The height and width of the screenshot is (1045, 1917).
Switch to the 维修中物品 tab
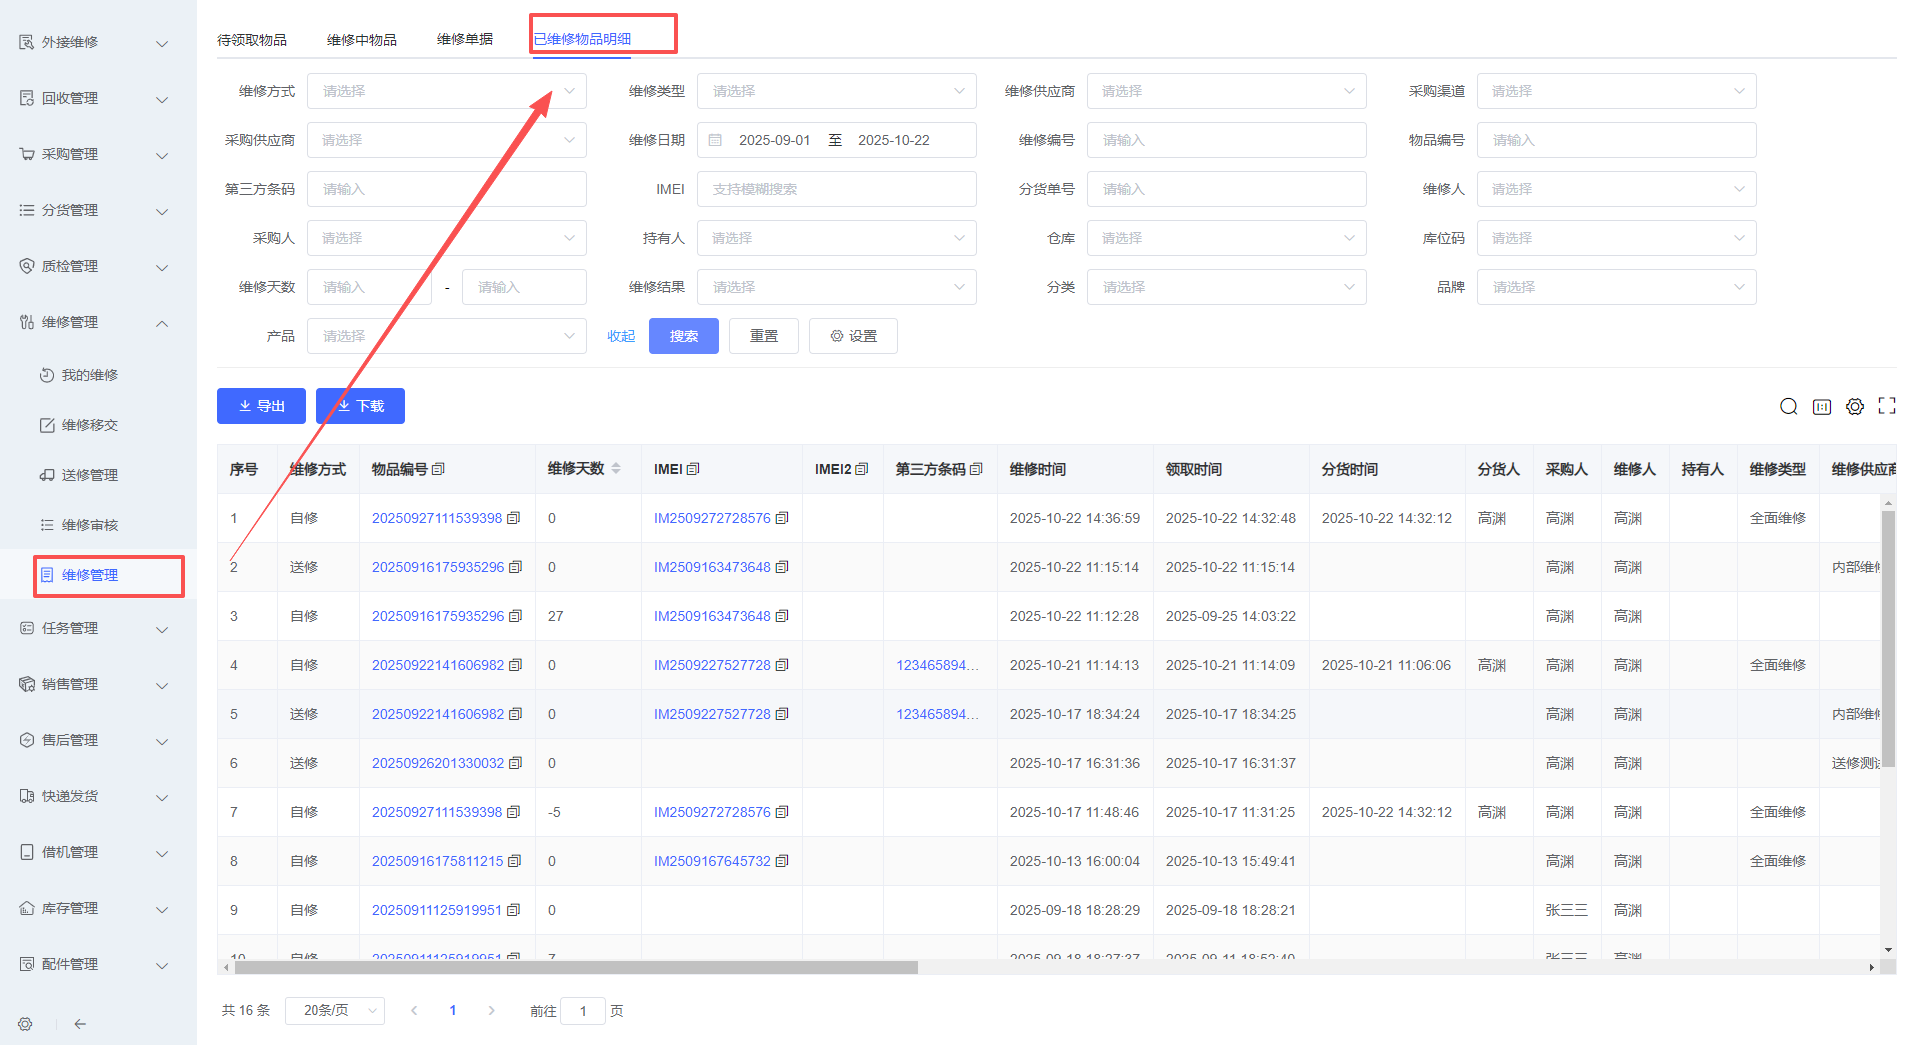[x=361, y=40]
